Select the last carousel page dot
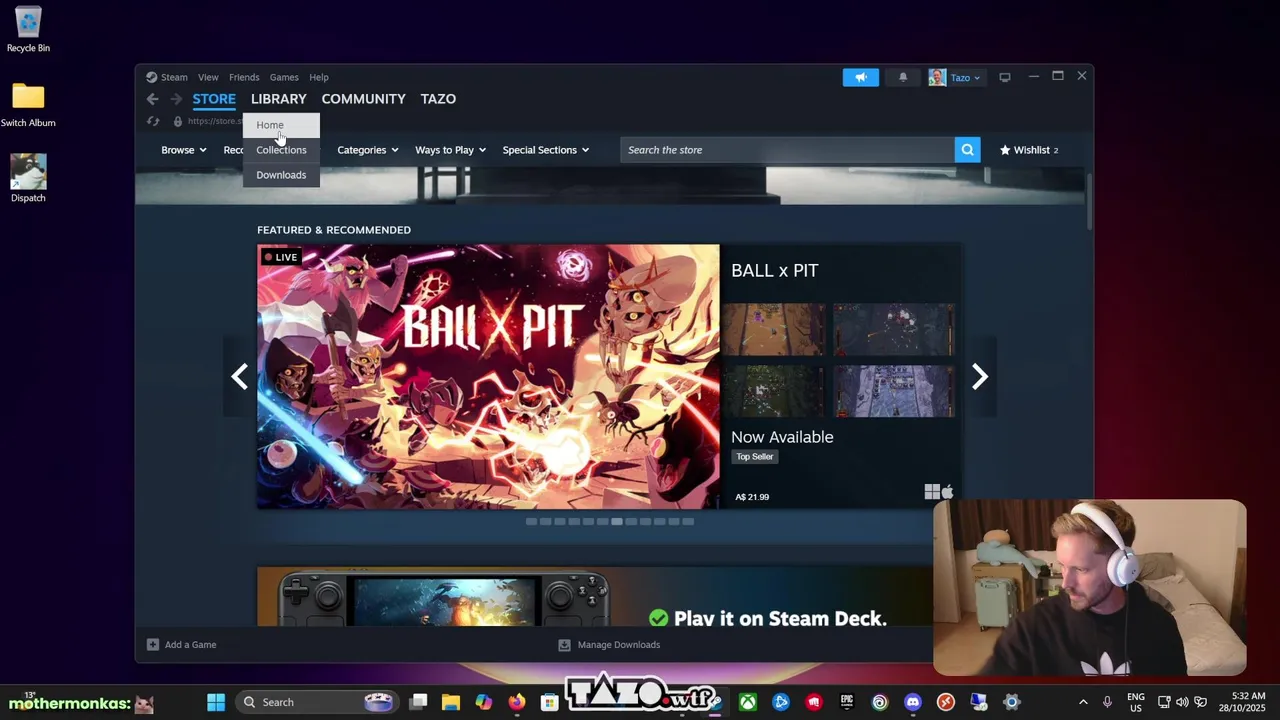Image resolution: width=1280 pixels, height=720 pixels. pos(688,521)
